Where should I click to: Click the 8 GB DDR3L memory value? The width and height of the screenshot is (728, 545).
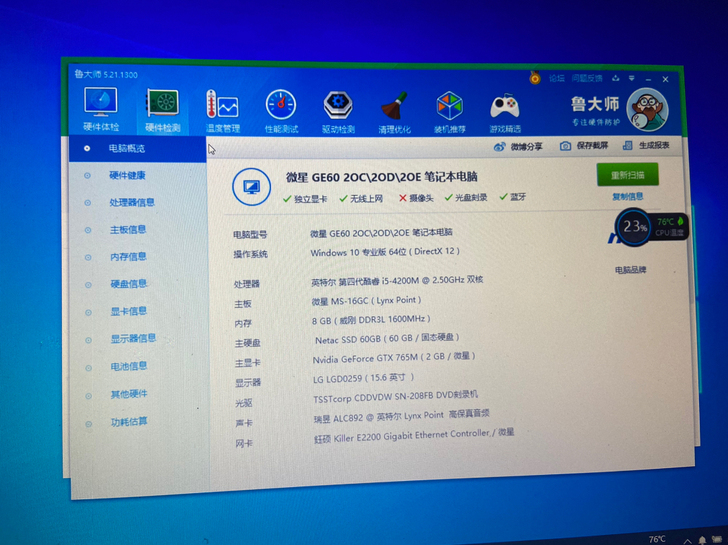click(371, 320)
